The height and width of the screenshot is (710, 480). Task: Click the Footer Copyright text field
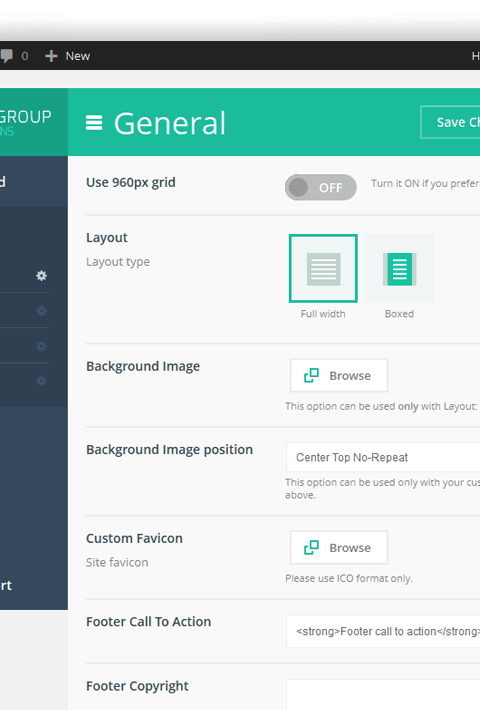pos(383,695)
